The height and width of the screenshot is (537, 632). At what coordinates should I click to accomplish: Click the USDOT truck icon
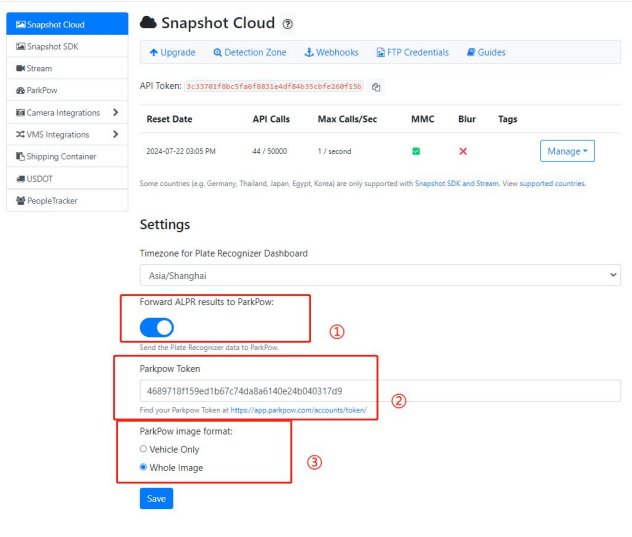click(x=21, y=179)
